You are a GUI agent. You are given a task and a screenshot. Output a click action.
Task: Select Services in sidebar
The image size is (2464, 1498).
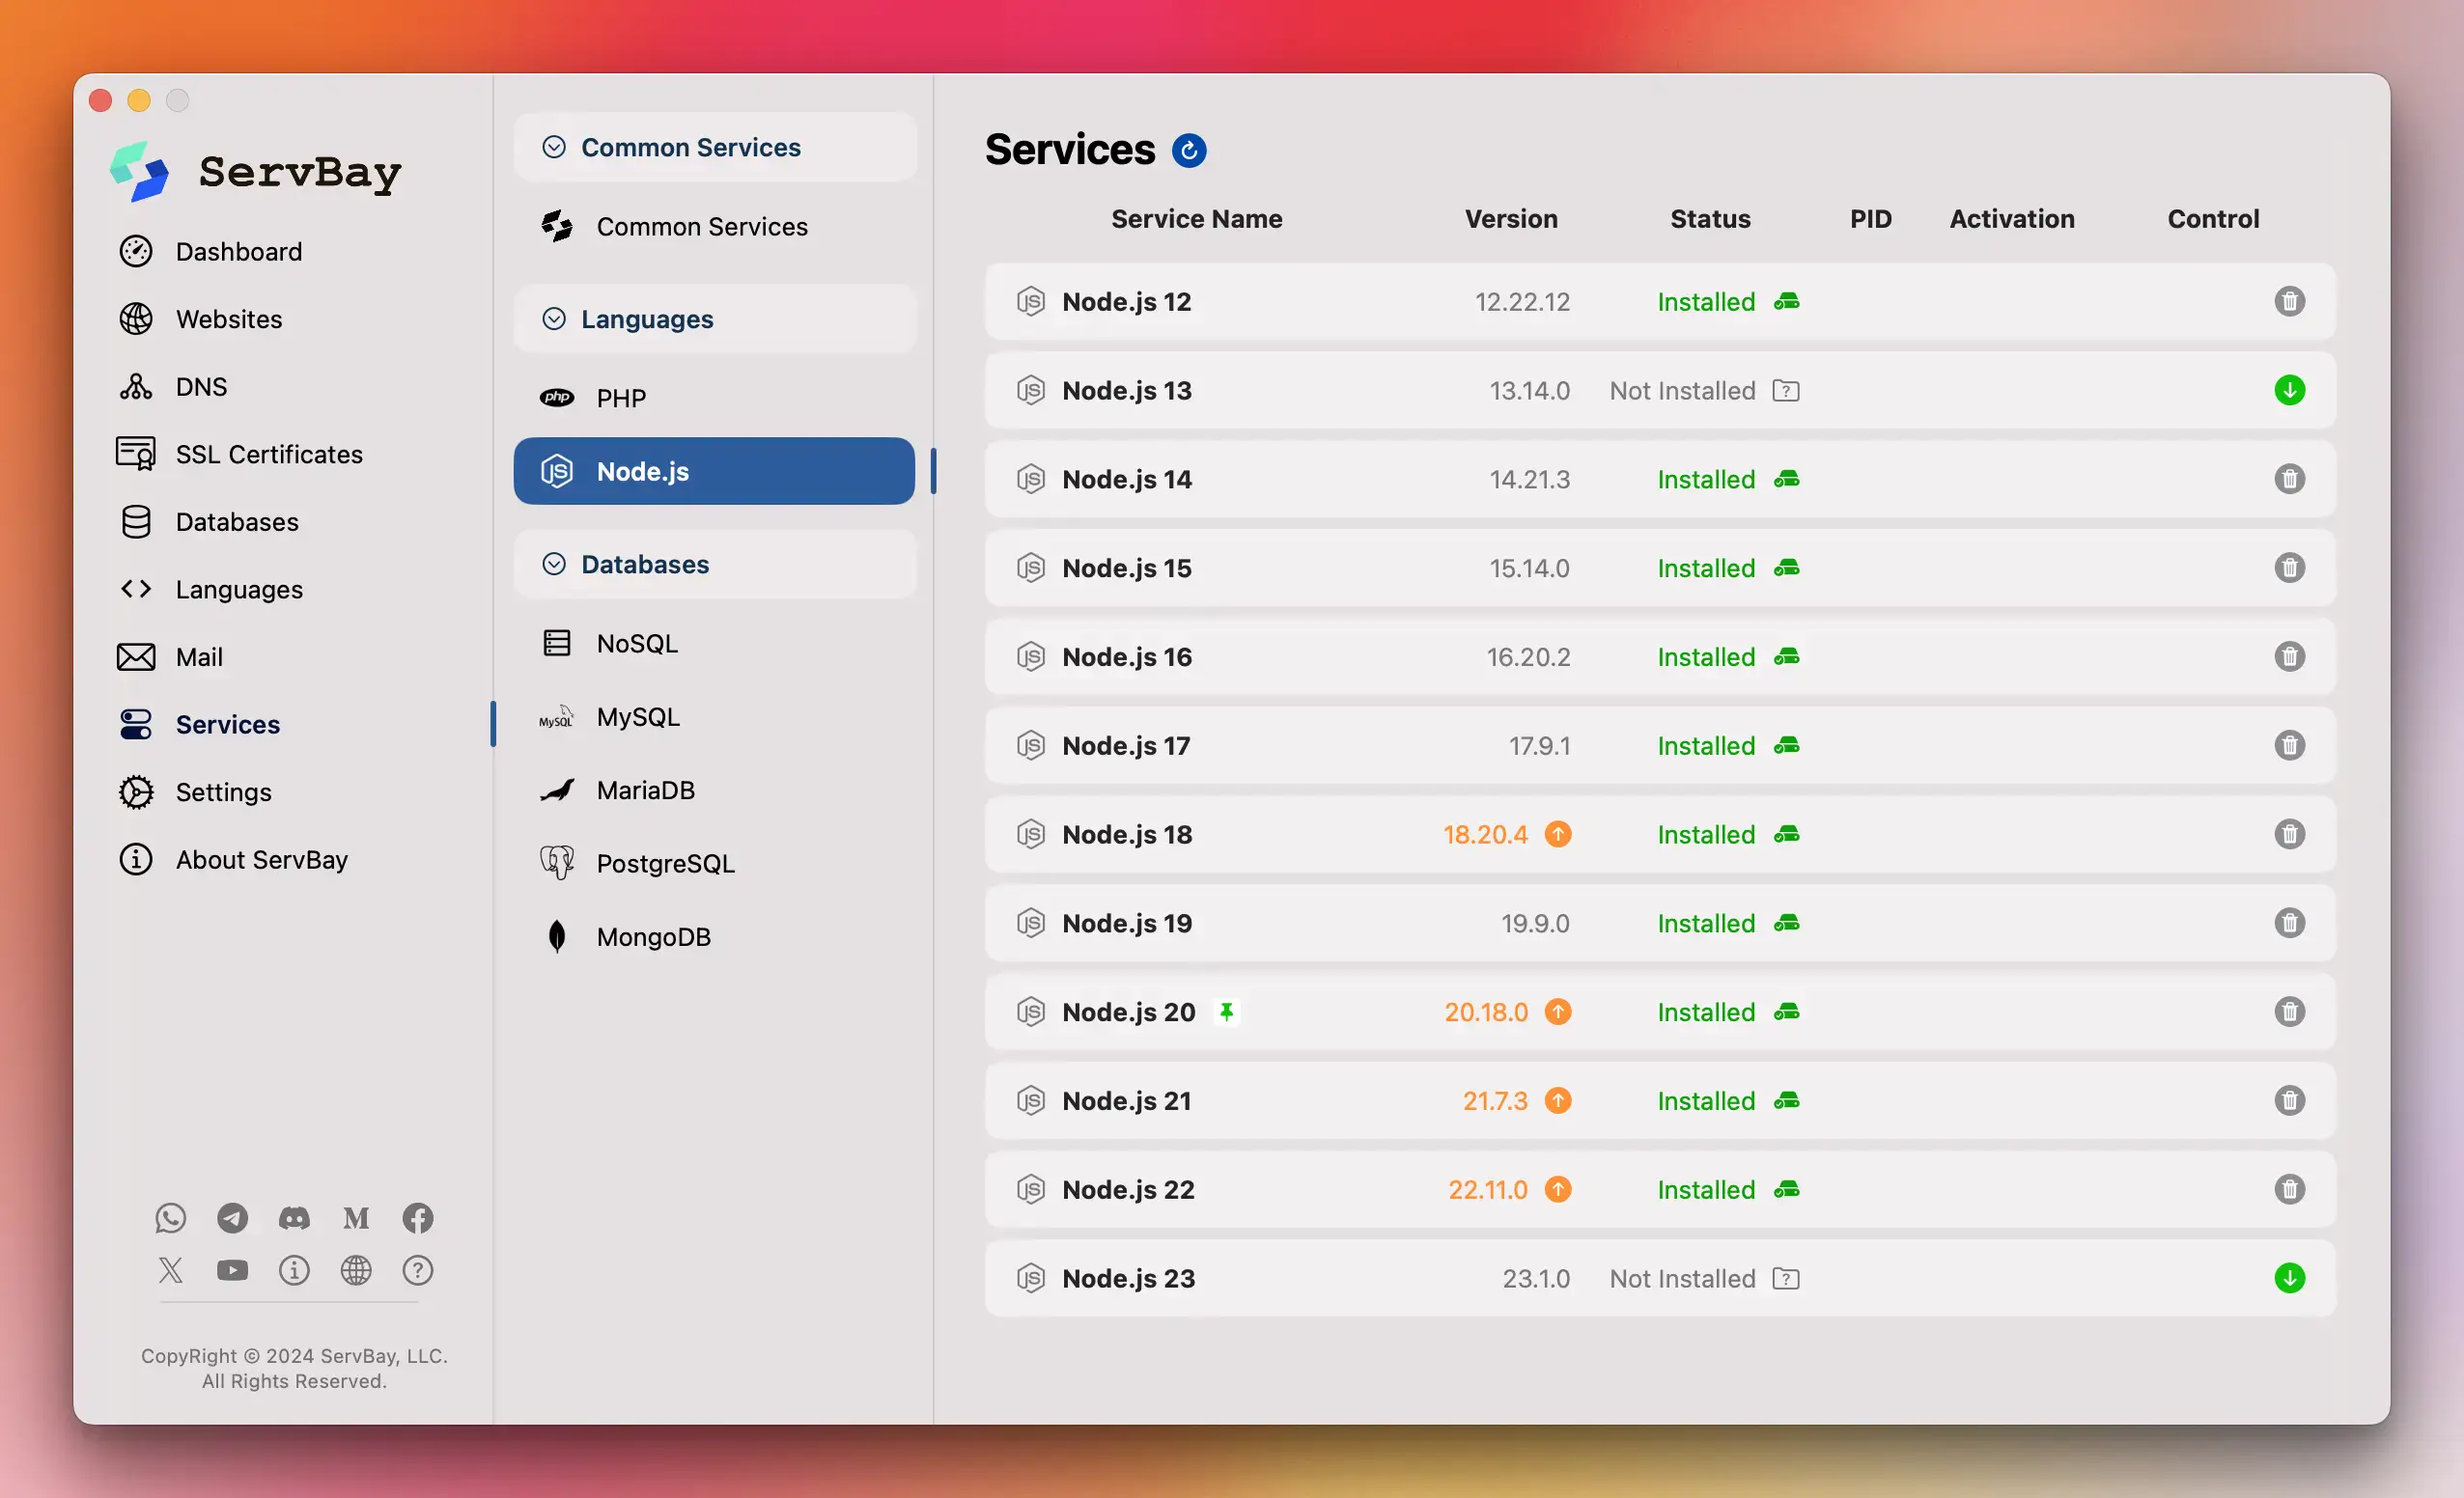pos(200,724)
